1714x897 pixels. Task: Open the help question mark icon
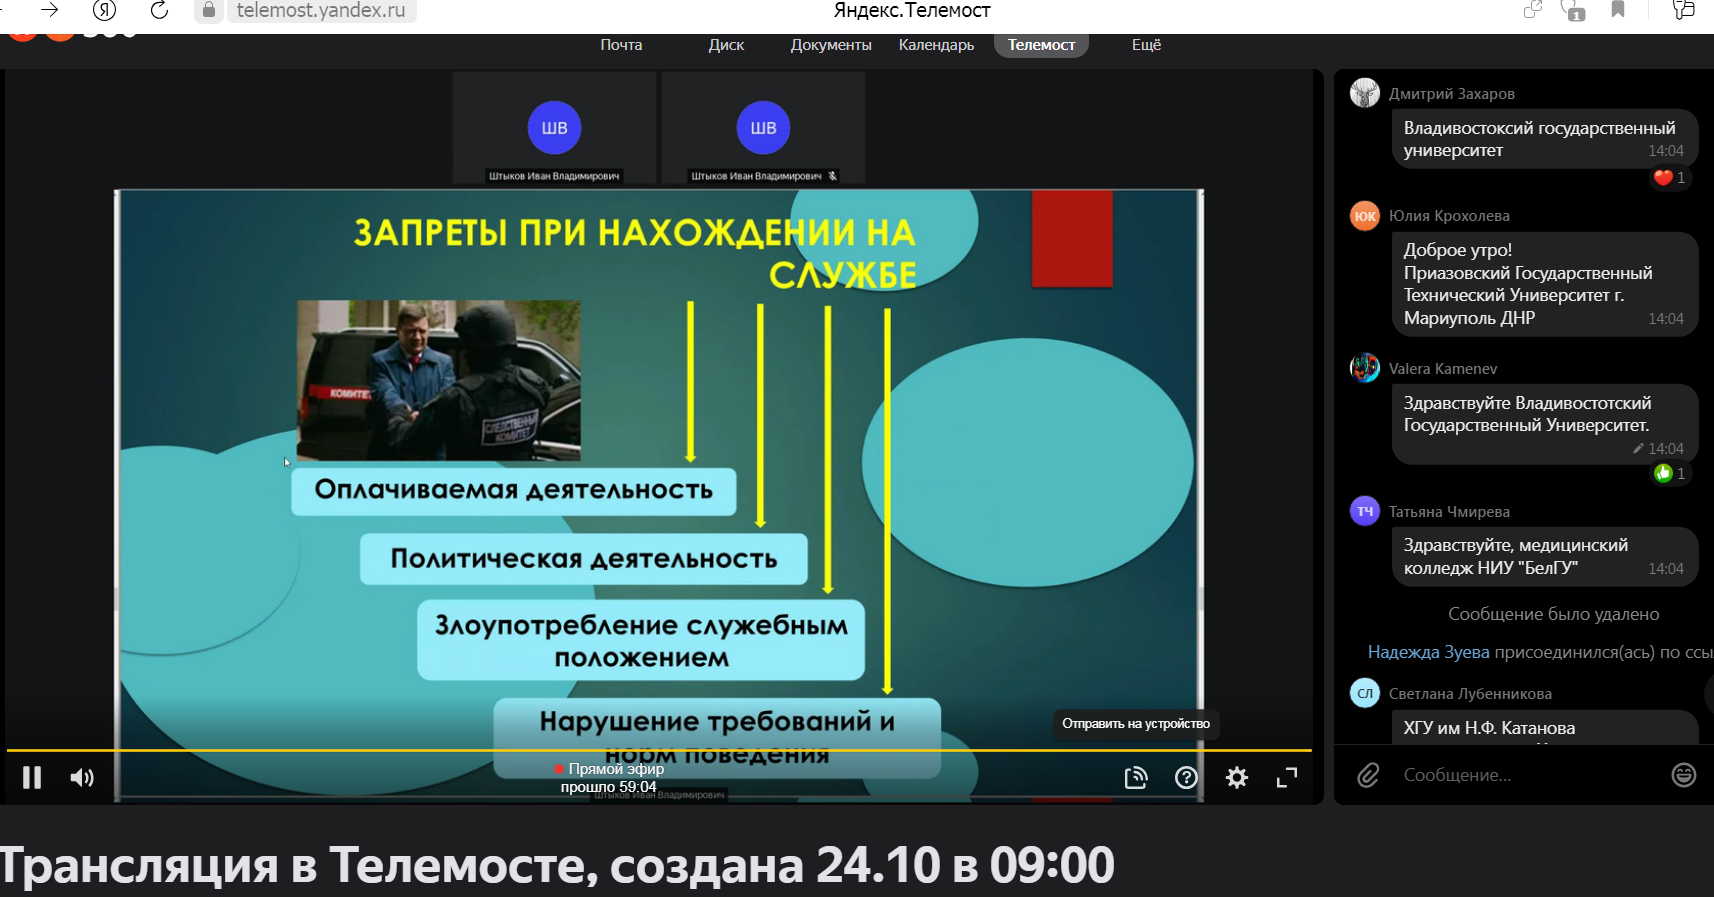click(1186, 777)
